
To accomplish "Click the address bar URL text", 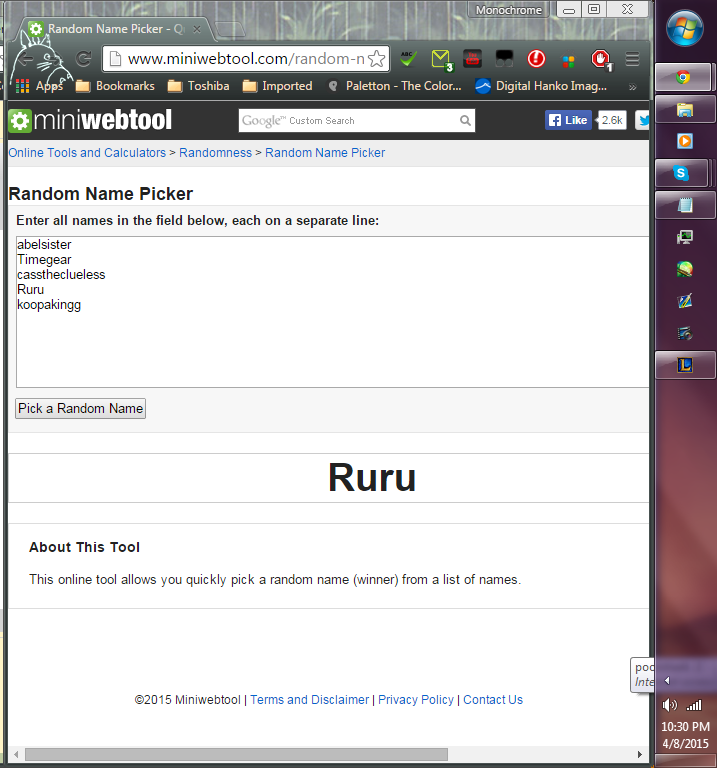I will point(246,59).
